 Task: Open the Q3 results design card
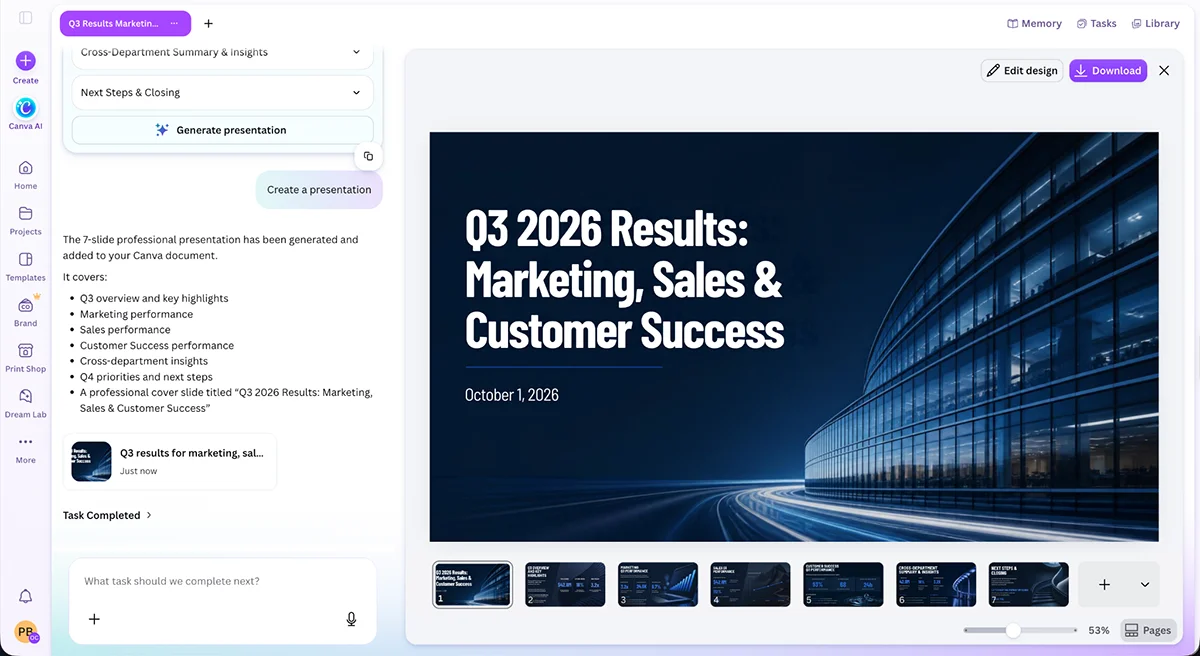[170, 461]
